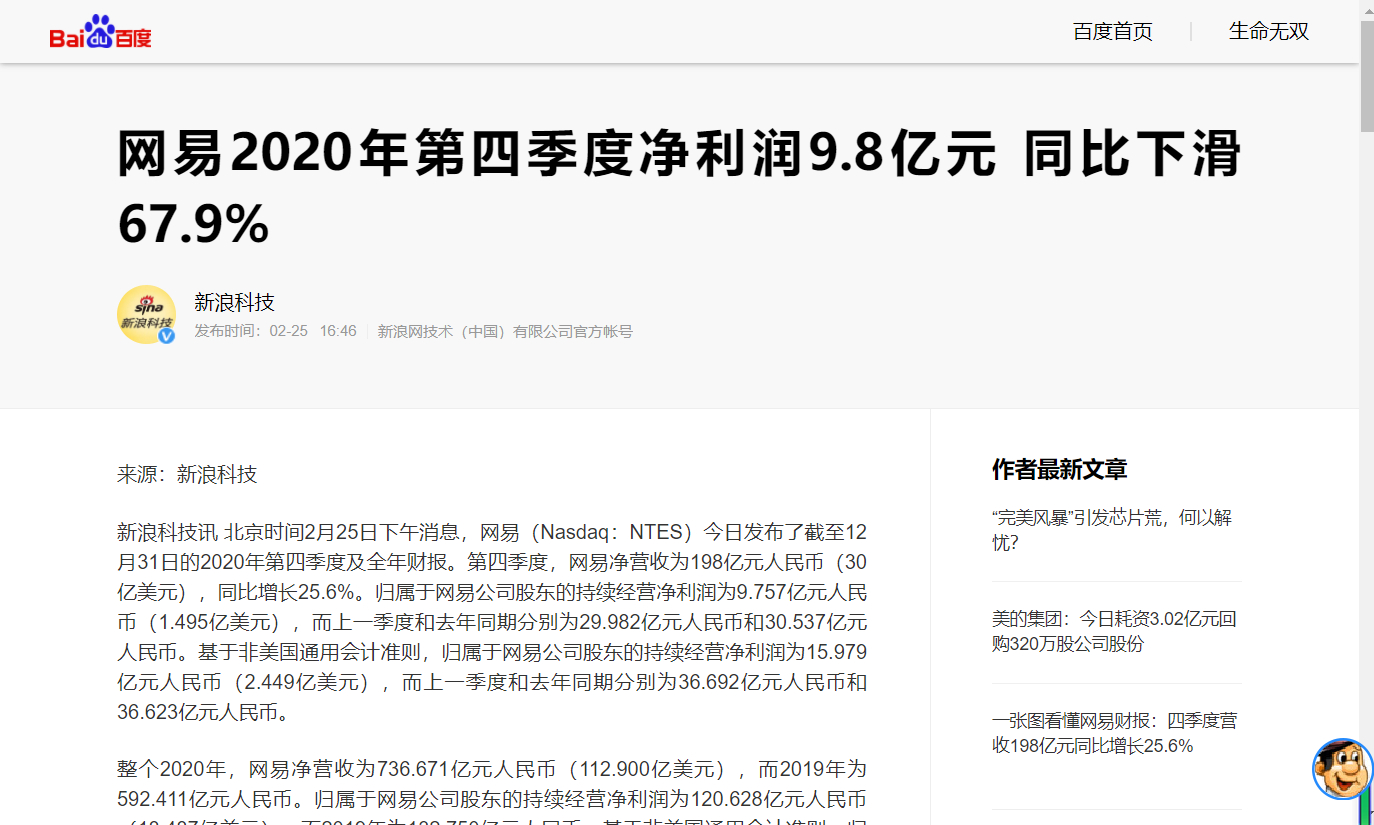This screenshot has height=825, width=1374.
Task: Click the publish time 02-25 16:46
Action: point(275,331)
